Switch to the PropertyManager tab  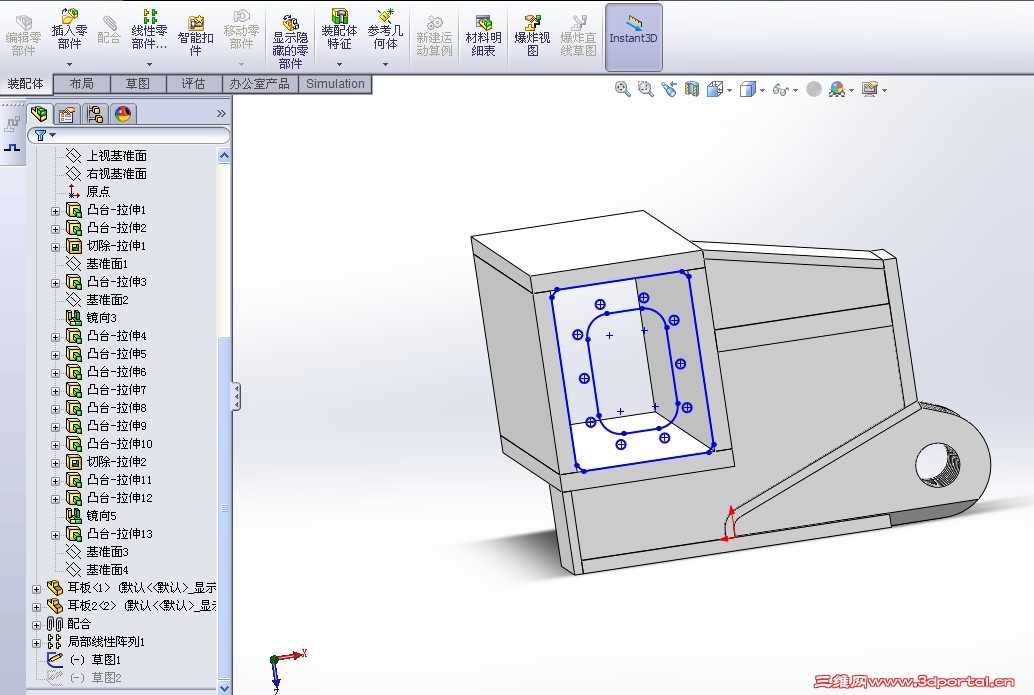[x=67, y=114]
